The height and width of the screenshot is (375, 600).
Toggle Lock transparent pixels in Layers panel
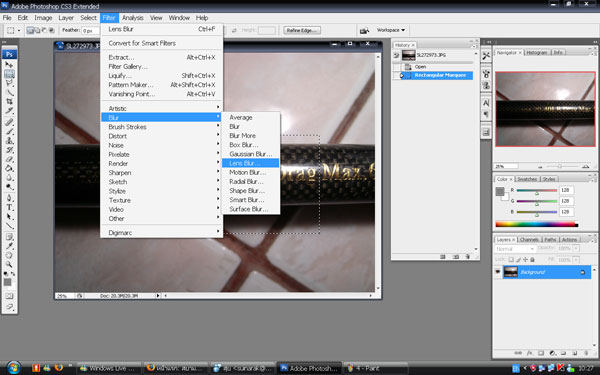[x=511, y=259]
